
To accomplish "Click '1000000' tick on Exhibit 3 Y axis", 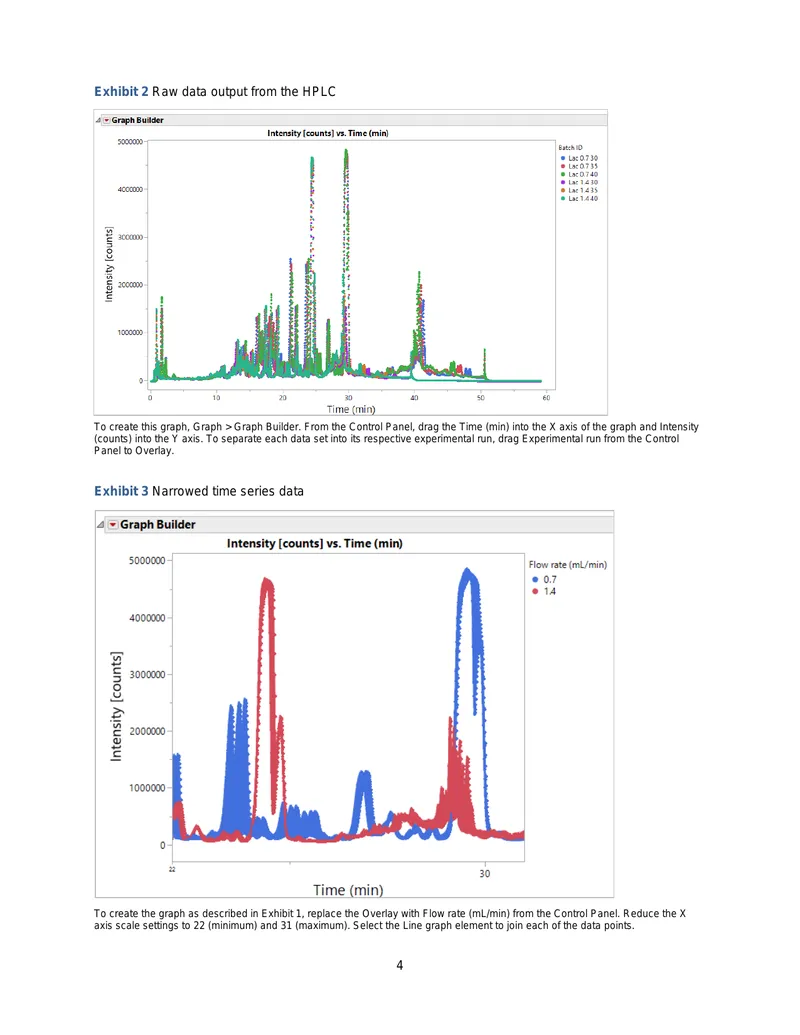I will click(147, 788).
